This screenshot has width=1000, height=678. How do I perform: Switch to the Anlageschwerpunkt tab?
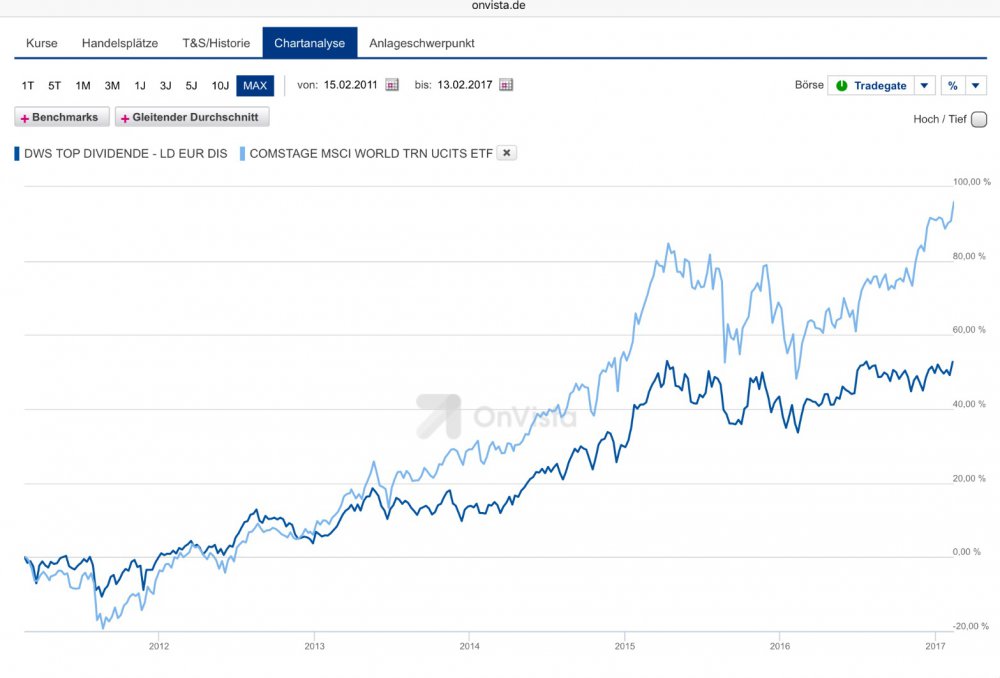(421, 43)
